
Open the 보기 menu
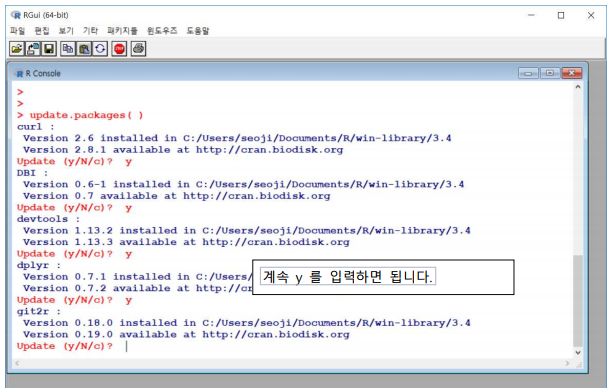[x=66, y=30]
